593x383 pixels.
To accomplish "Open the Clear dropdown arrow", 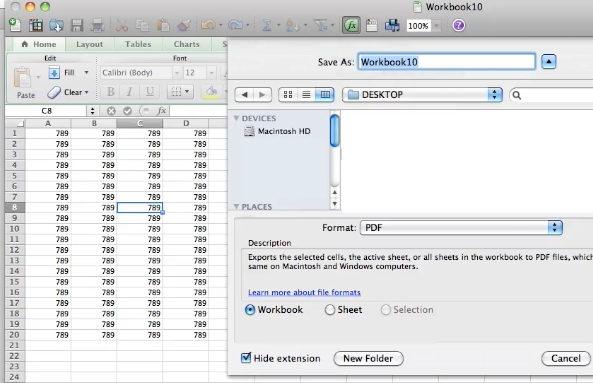I will pyautogui.click(x=87, y=92).
